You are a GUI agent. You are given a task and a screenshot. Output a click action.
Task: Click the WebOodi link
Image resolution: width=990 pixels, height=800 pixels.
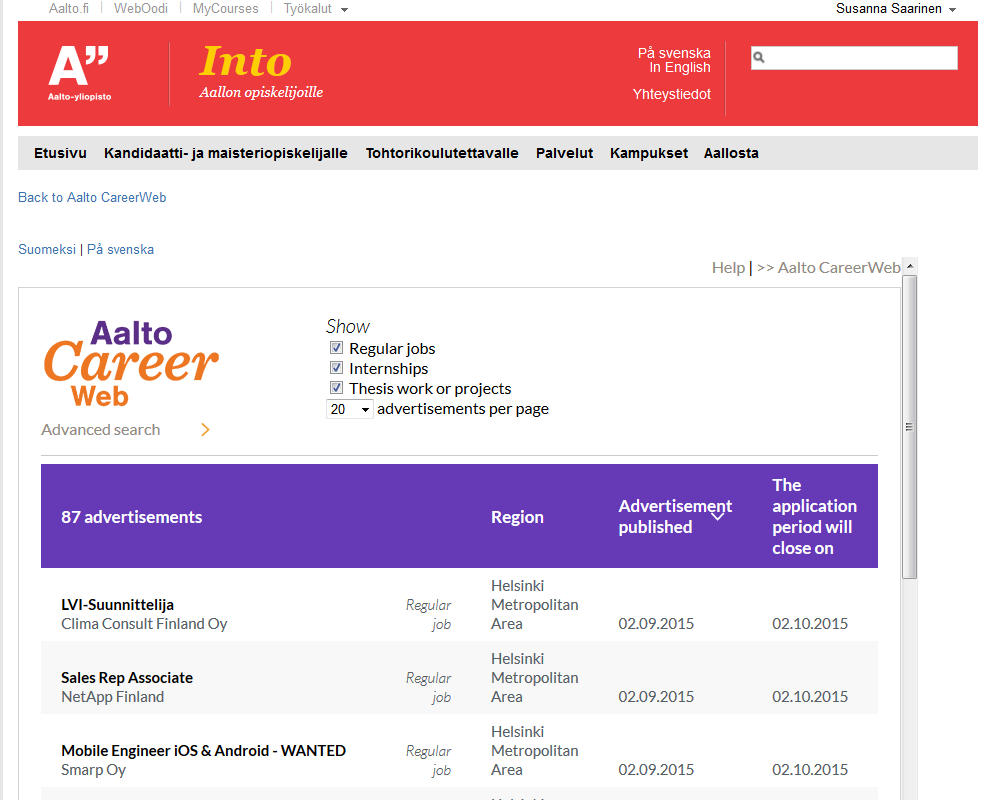tap(141, 9)
